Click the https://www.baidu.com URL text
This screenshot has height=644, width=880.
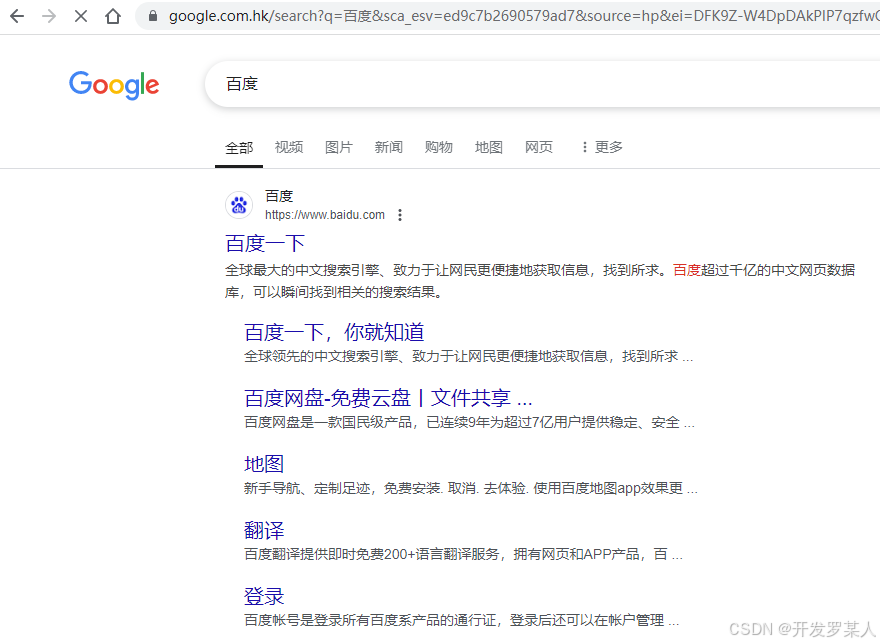(x=325, y=215)
